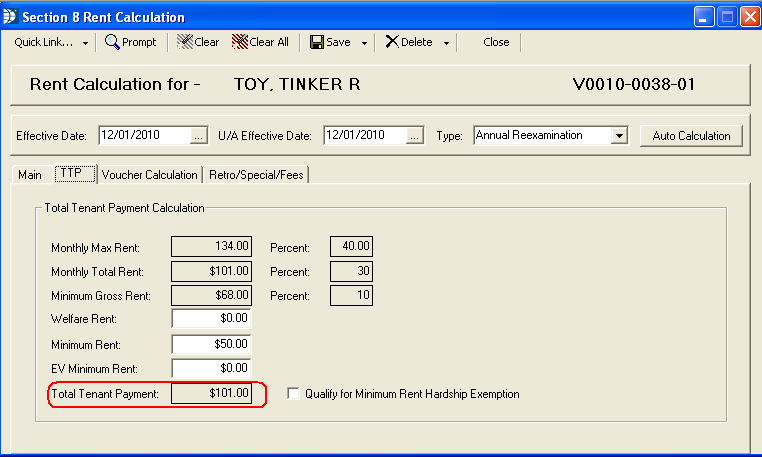762x457 pixels.
Task: Click the Prompt magnifier icon
Action: (x=112, y=42)
